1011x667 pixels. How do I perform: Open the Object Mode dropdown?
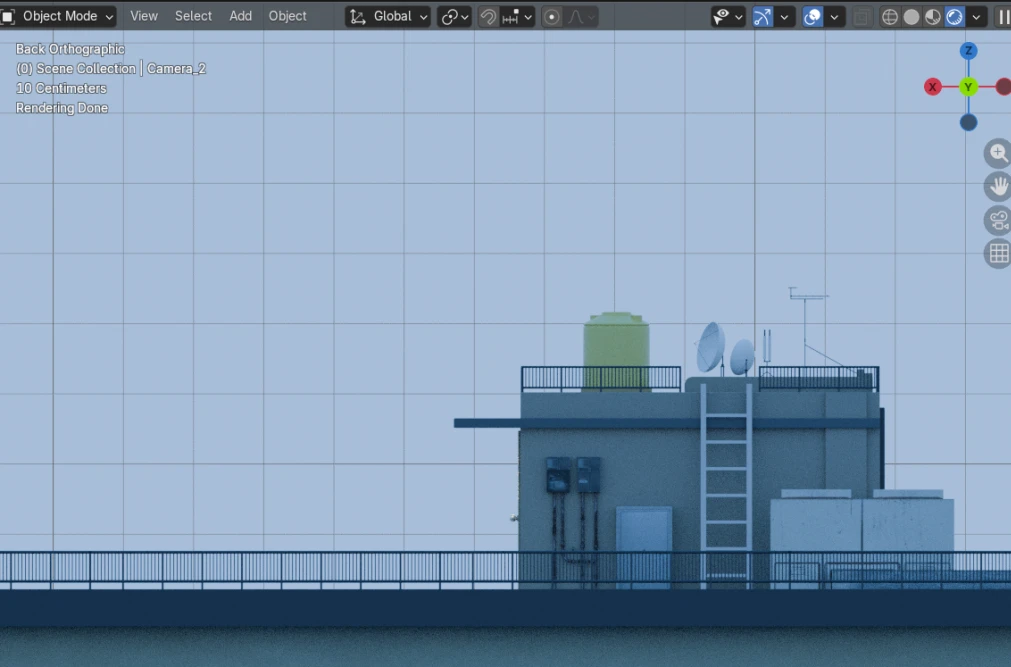(x=58, y=16)
